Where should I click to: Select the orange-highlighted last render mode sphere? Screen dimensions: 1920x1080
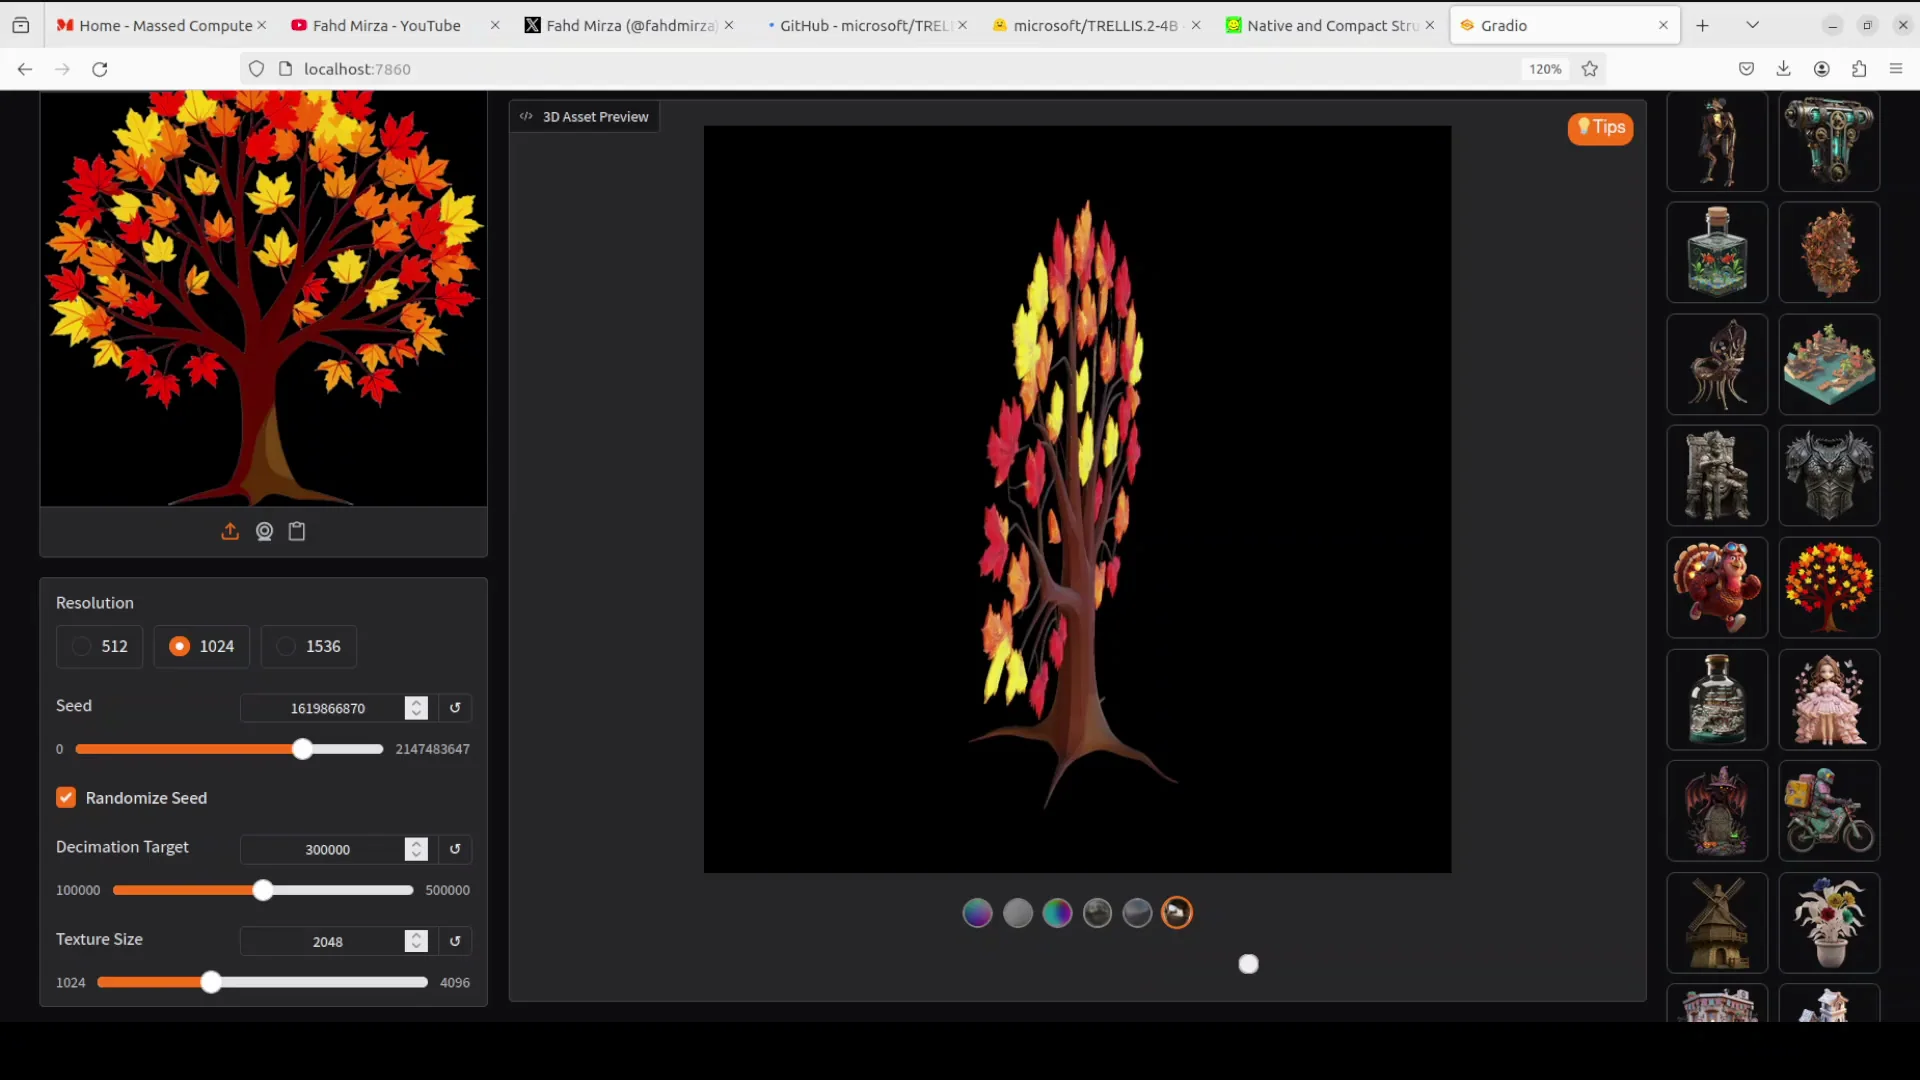(1177, 913)
